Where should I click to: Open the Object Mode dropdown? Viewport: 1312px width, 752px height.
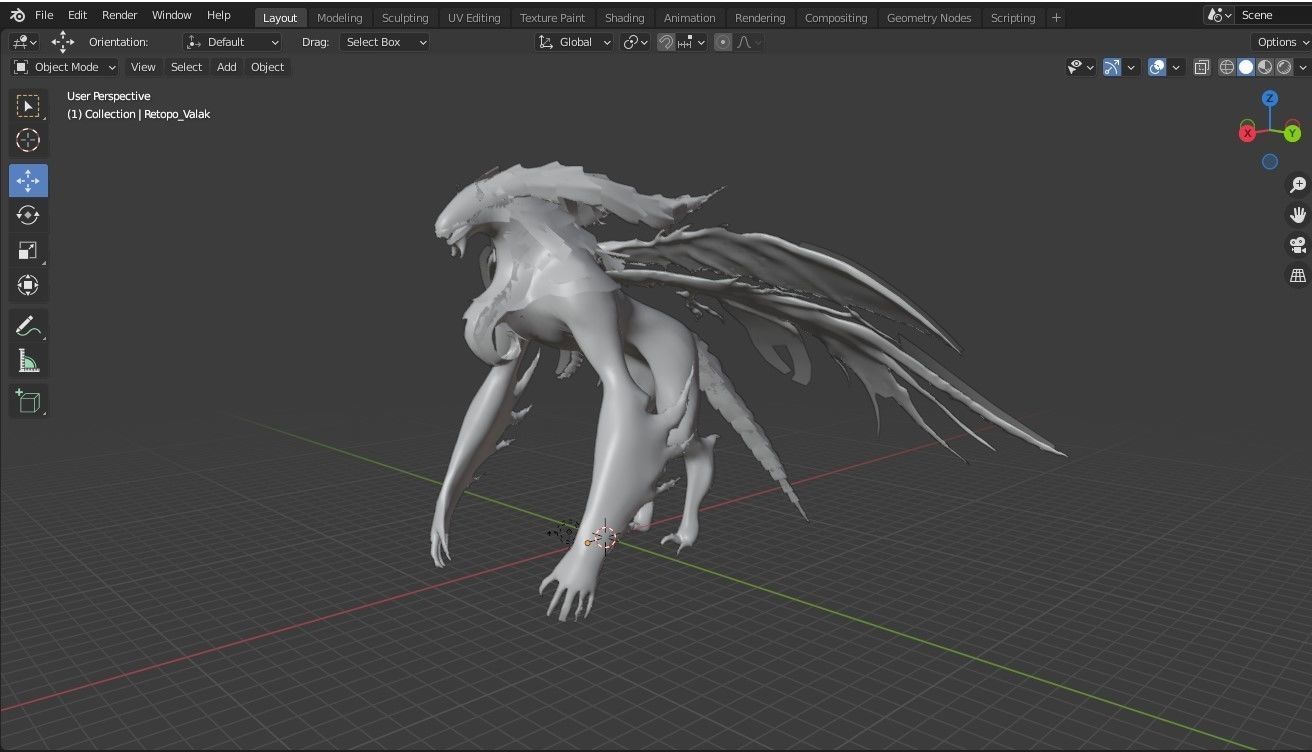65,67
